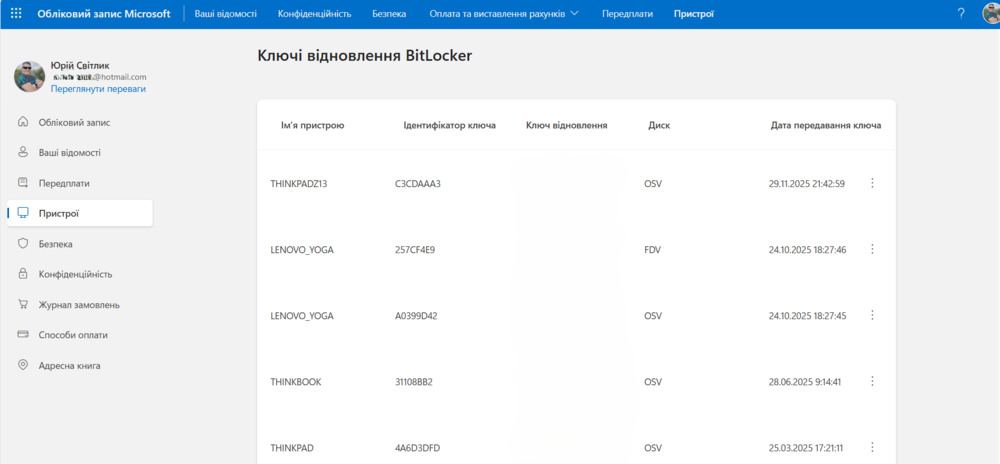
Task: Click the Способи оплати card icon
Action: pos(23,335)
